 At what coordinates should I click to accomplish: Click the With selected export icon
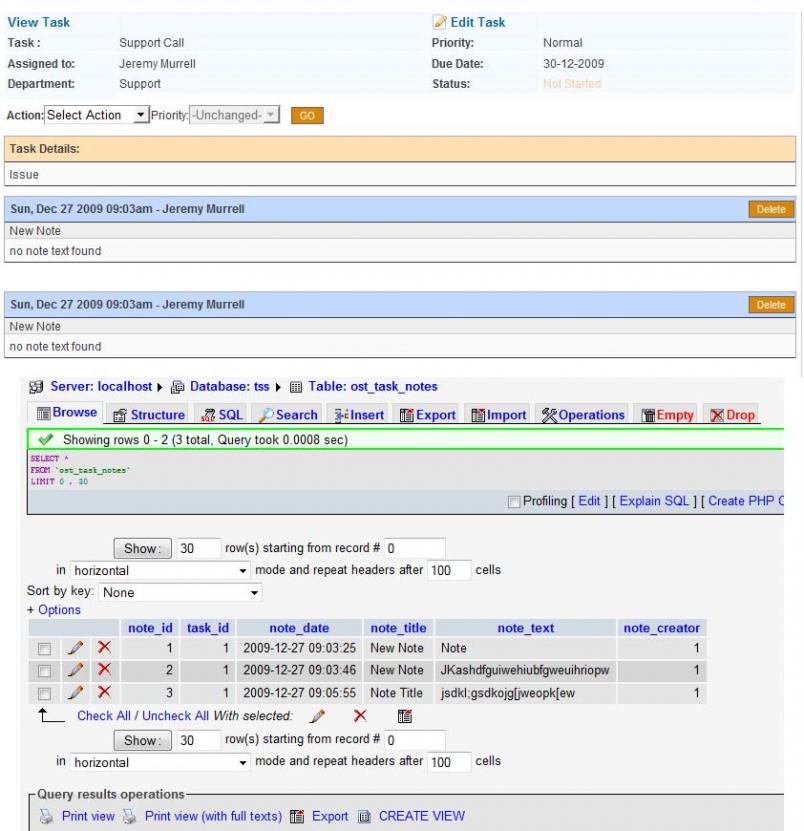click(x=405, y=716)
